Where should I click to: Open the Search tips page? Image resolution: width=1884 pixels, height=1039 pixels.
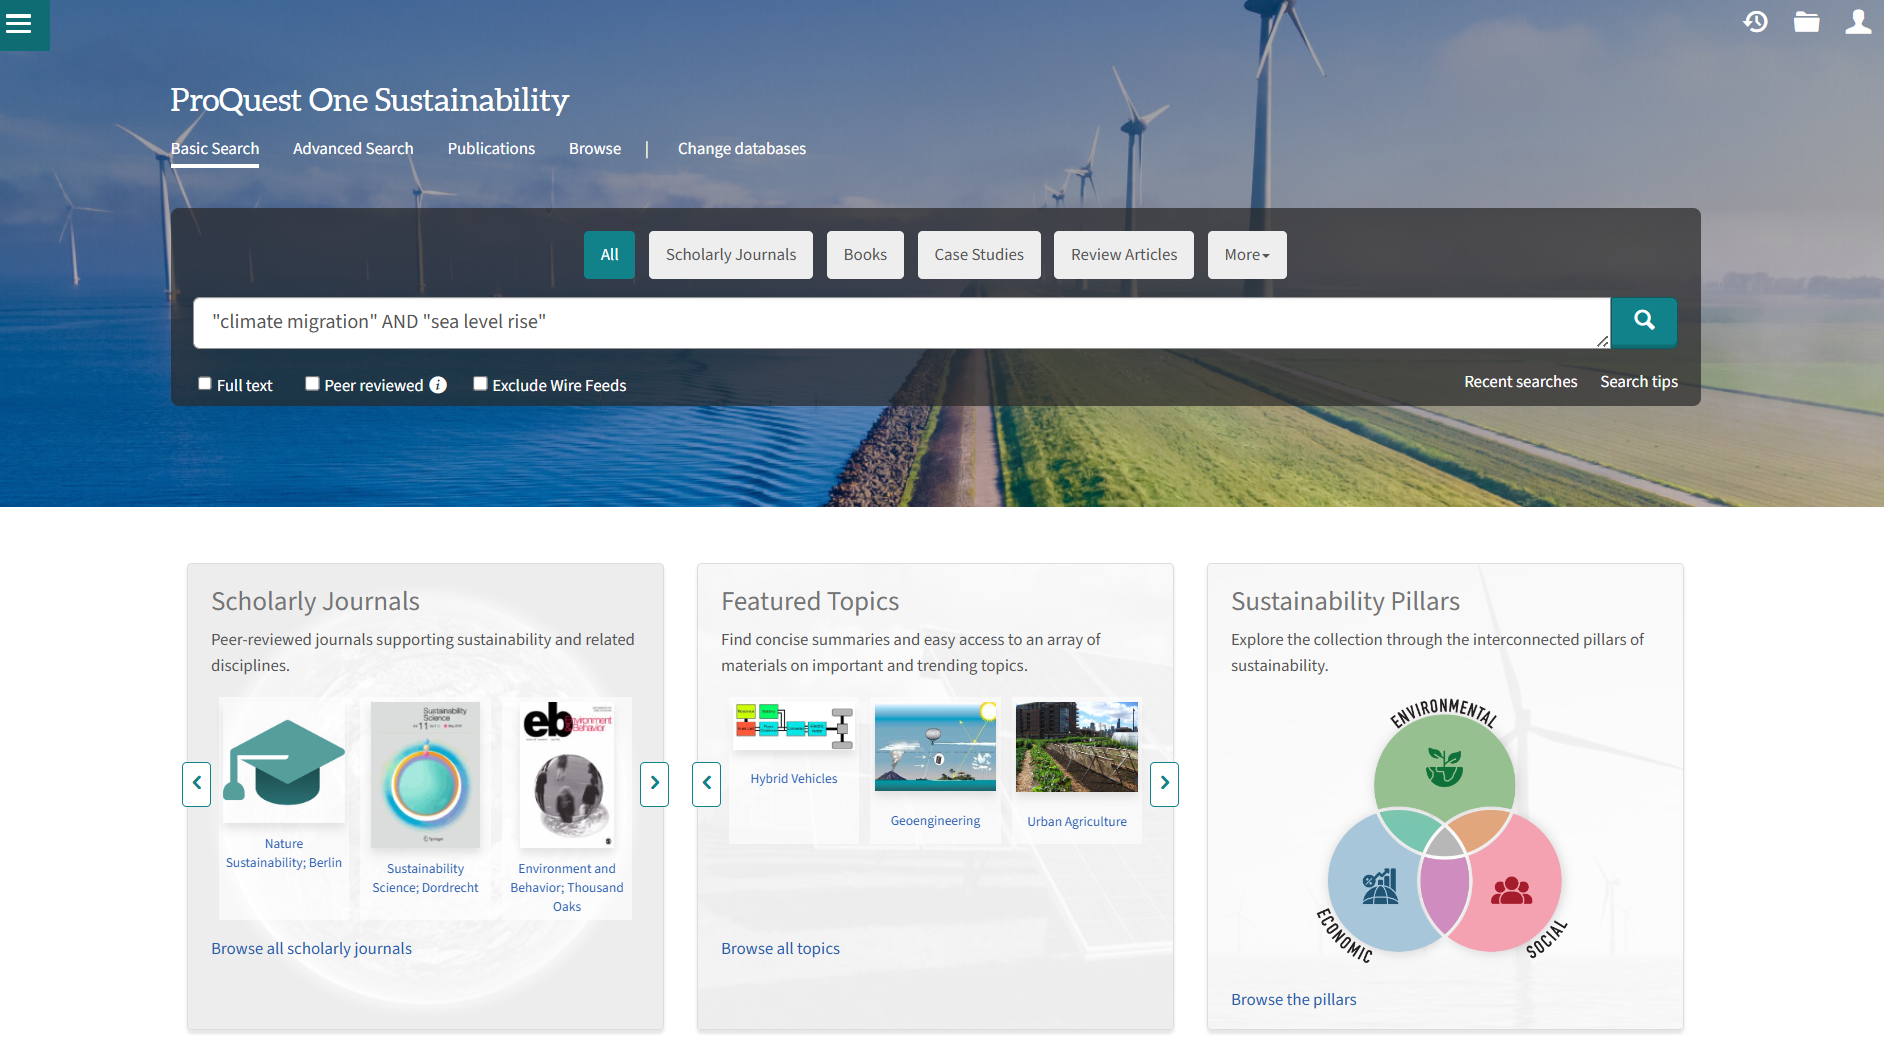click(1639, 381)
